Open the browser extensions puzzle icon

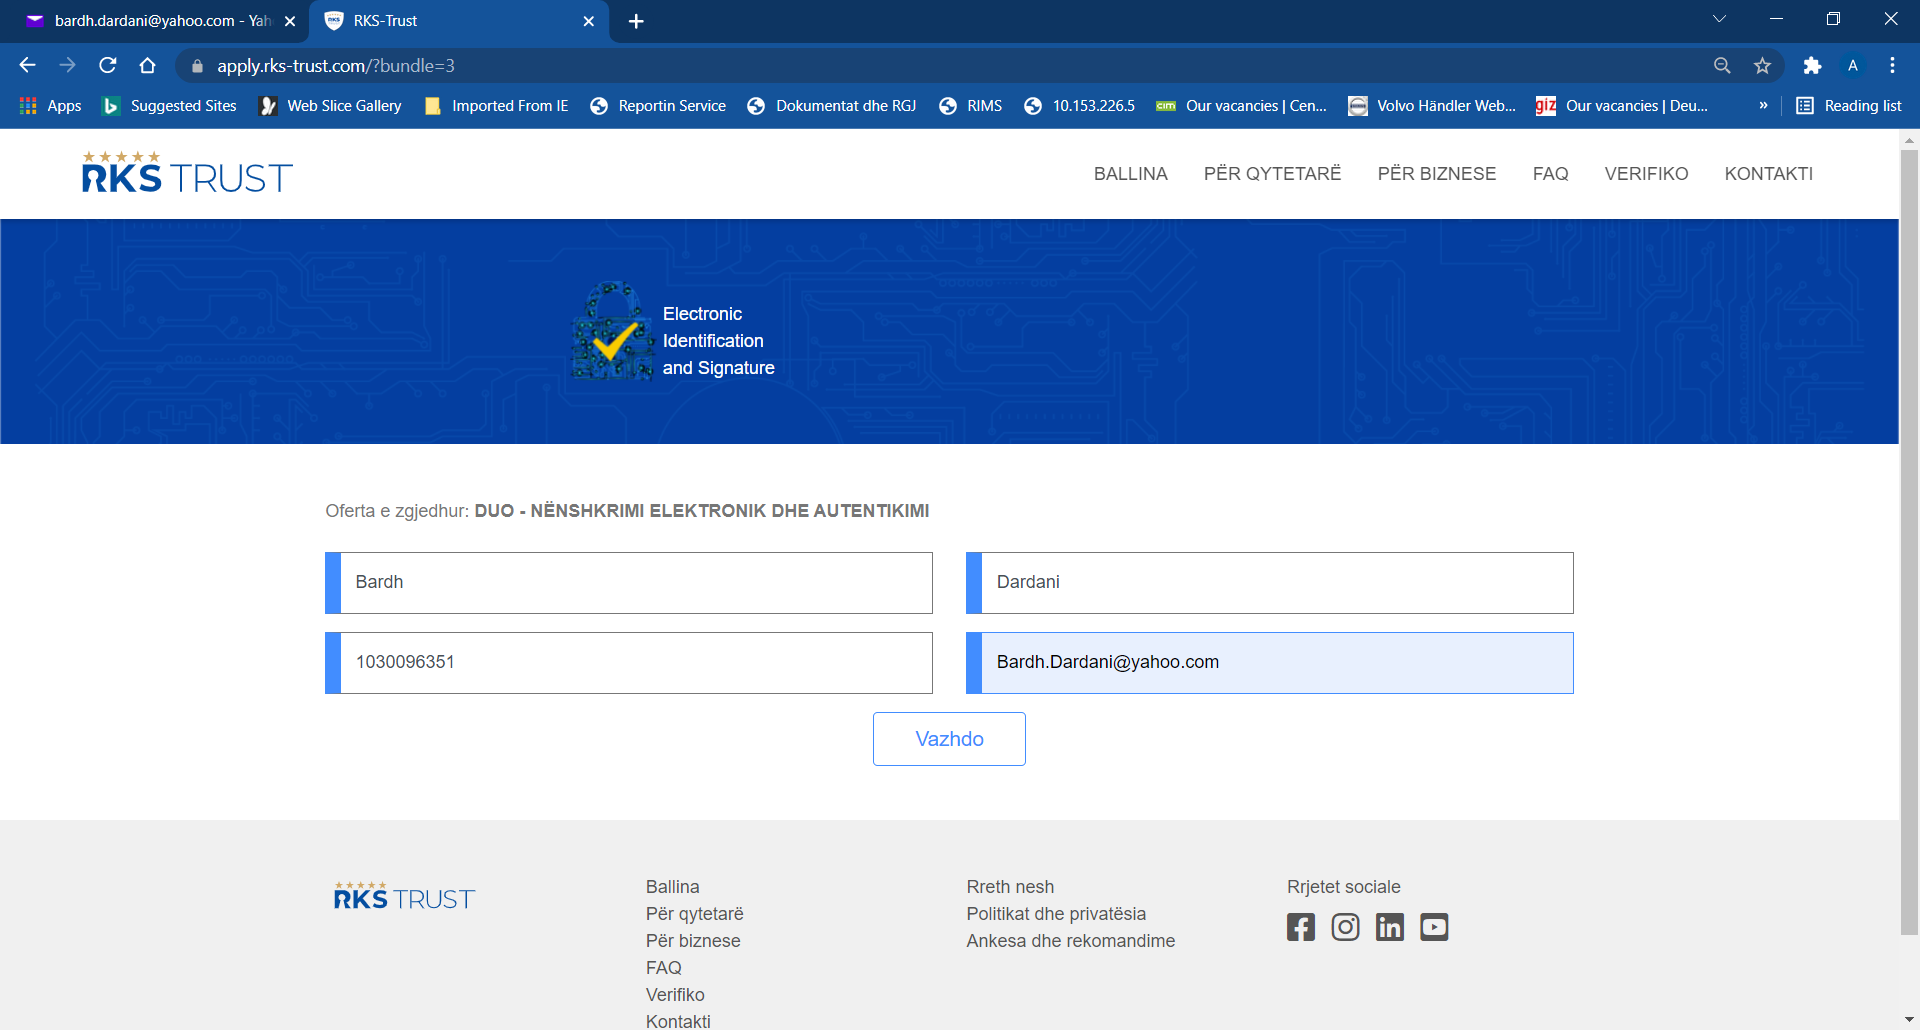tap(1812, 65)
